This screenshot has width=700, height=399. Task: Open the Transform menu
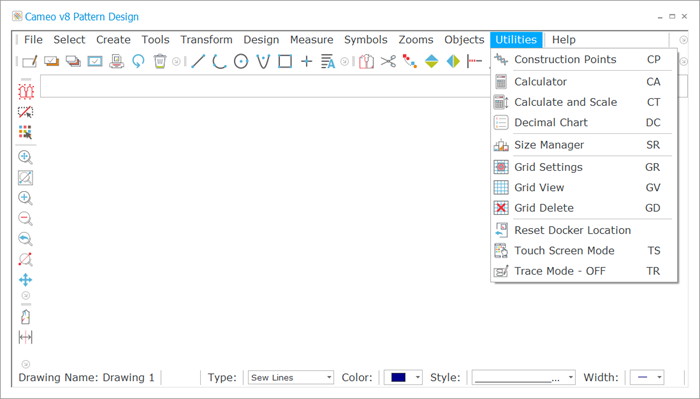[x=206, y=40]
